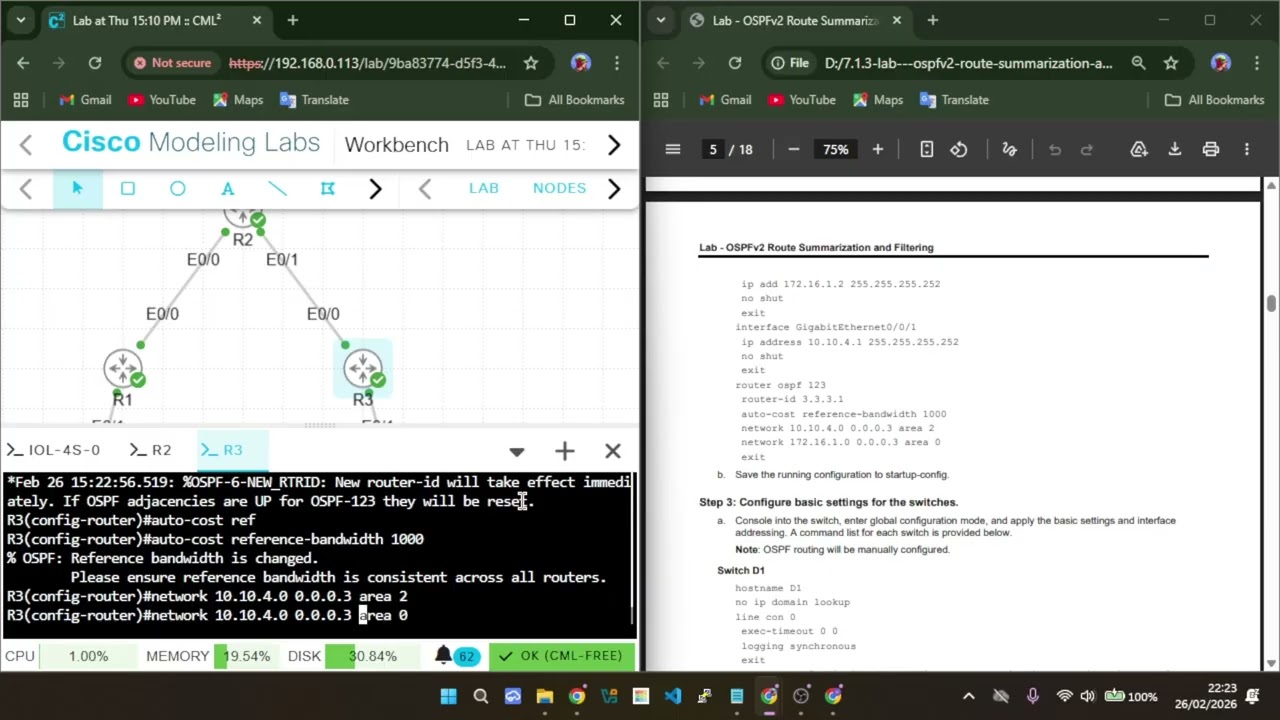This screenshot has height=720, width=1280.
Task: Click the Not secure badge in address bar
Action: pos(173,63)
